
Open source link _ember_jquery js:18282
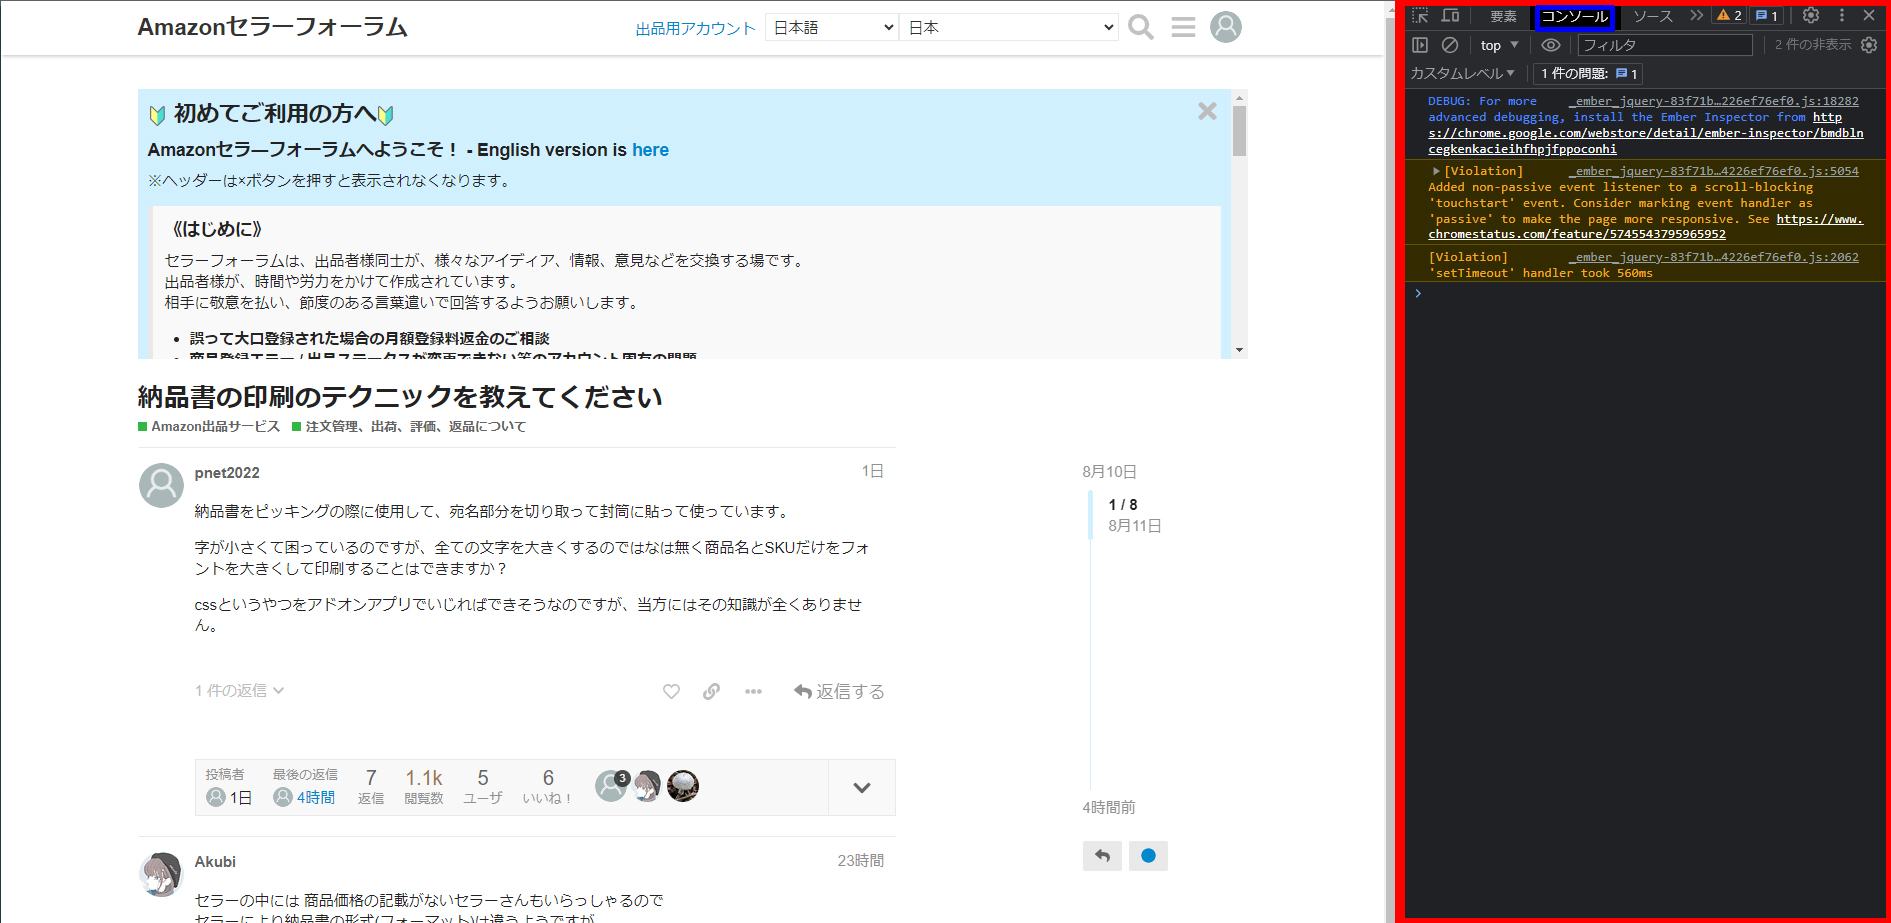coord(1713,101)
